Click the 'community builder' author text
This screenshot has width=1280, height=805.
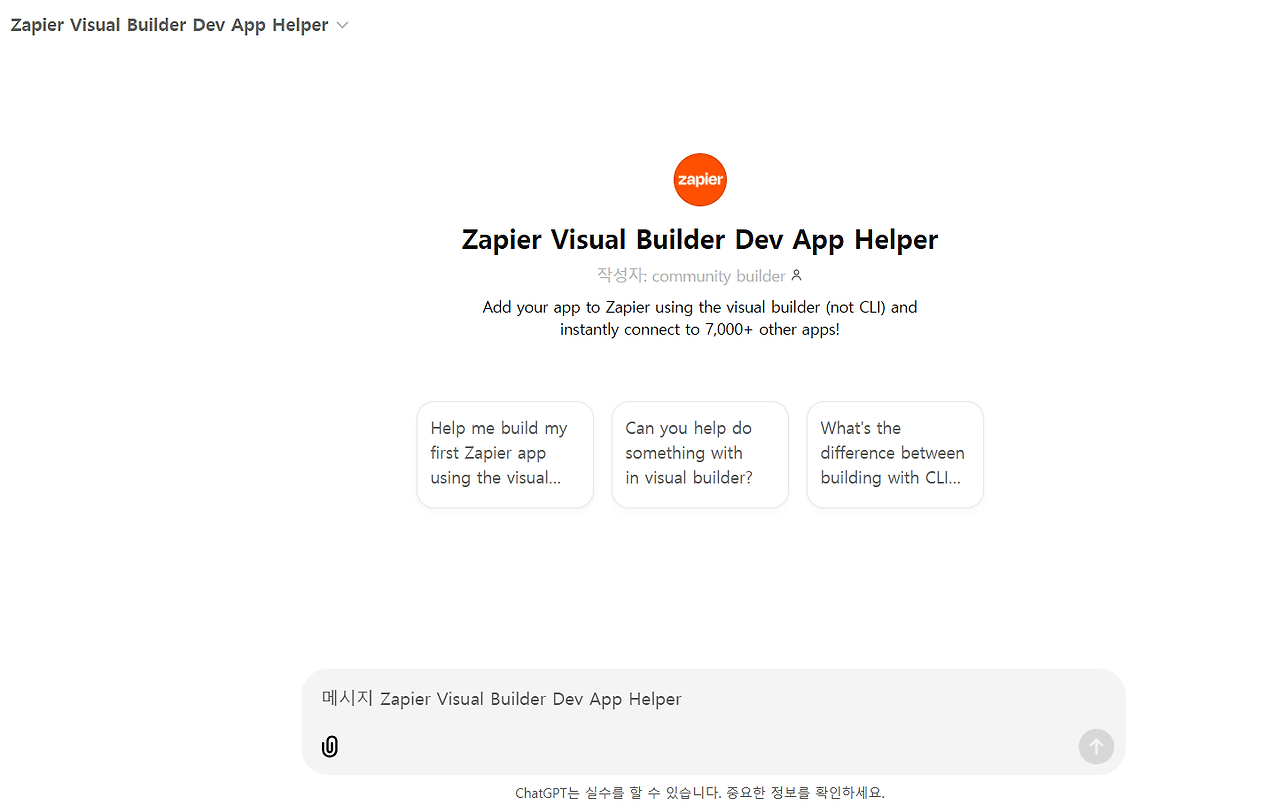(x=719, y=275)
